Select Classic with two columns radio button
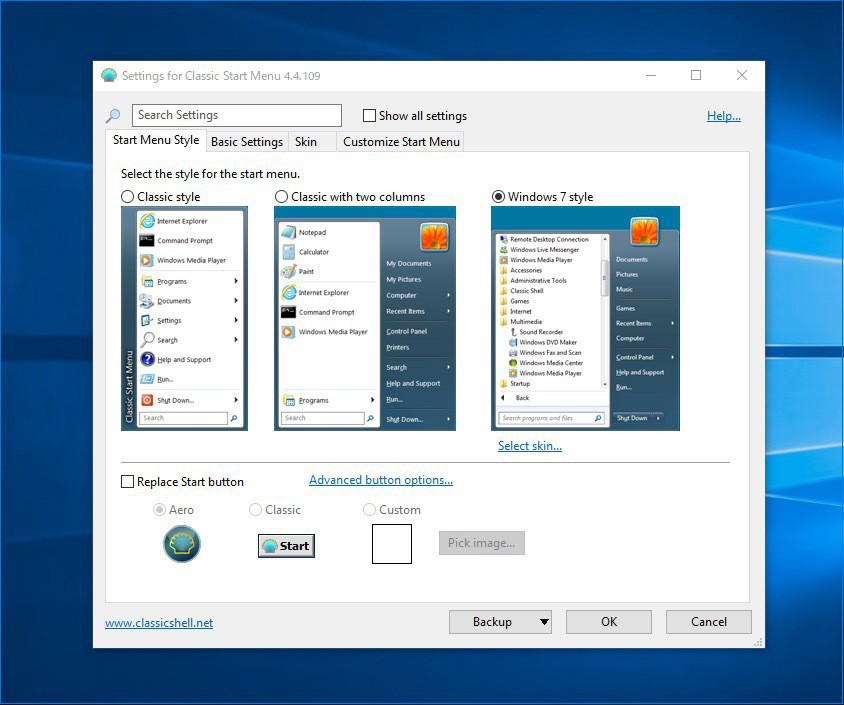This screenshot has width=844, height=705. tap(281, 197)
